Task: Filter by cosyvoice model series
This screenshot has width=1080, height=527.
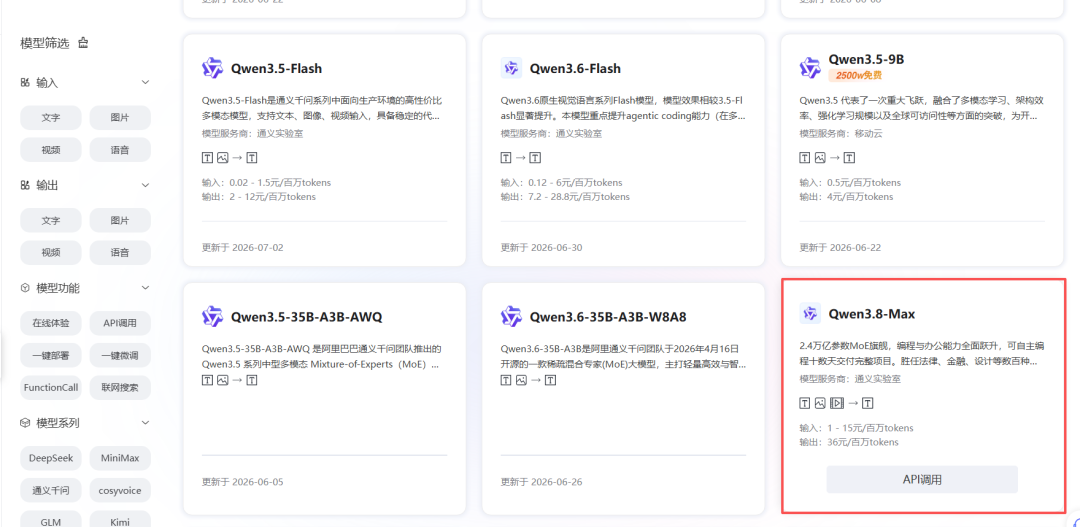Action: pyautogui.click(x=120, y=490)
